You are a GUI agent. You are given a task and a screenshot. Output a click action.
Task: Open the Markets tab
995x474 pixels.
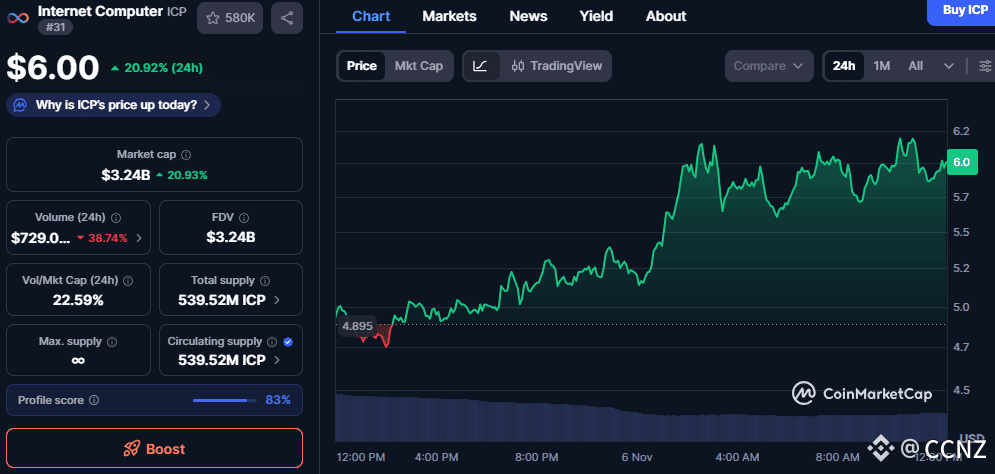click(449, 16)
